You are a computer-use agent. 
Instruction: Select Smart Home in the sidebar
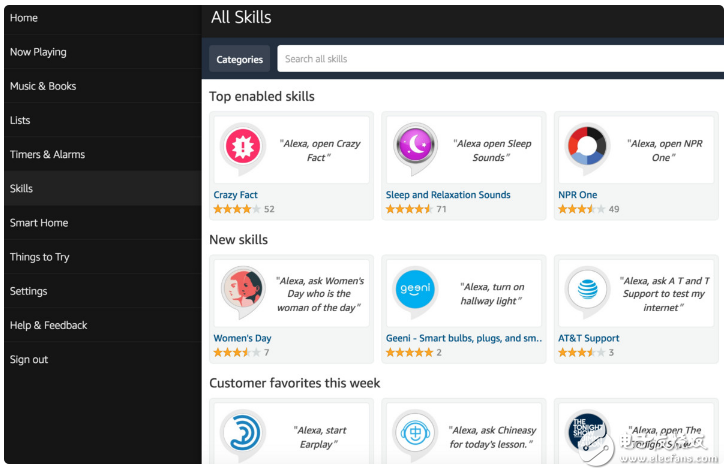(39, 223)
